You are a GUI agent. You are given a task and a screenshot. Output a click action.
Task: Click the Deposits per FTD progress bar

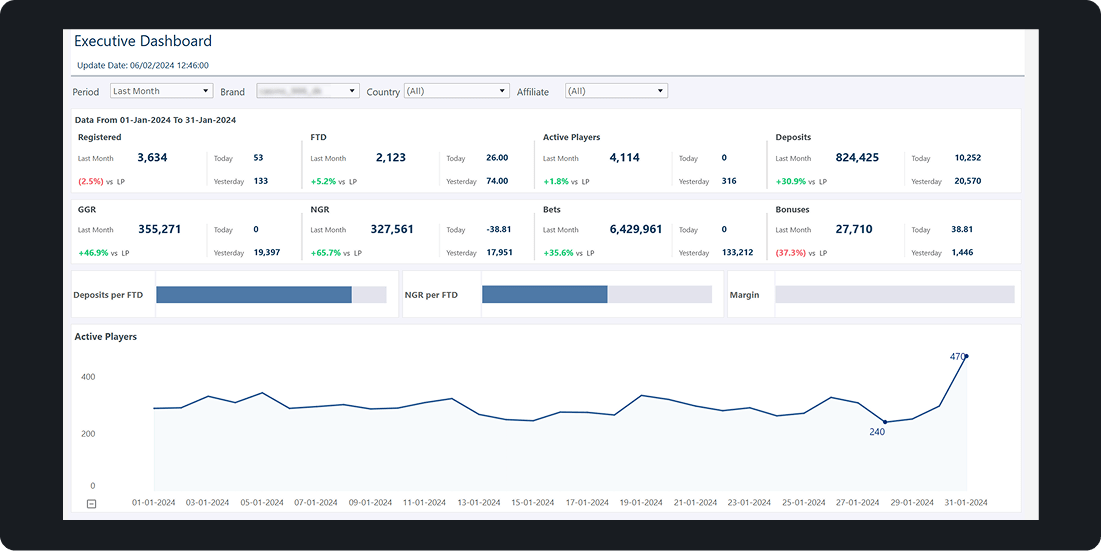click(270, 295)
